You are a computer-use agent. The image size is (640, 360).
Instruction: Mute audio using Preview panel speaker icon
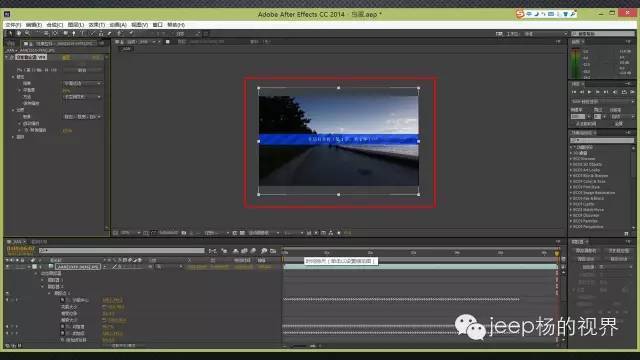point(615,92)
